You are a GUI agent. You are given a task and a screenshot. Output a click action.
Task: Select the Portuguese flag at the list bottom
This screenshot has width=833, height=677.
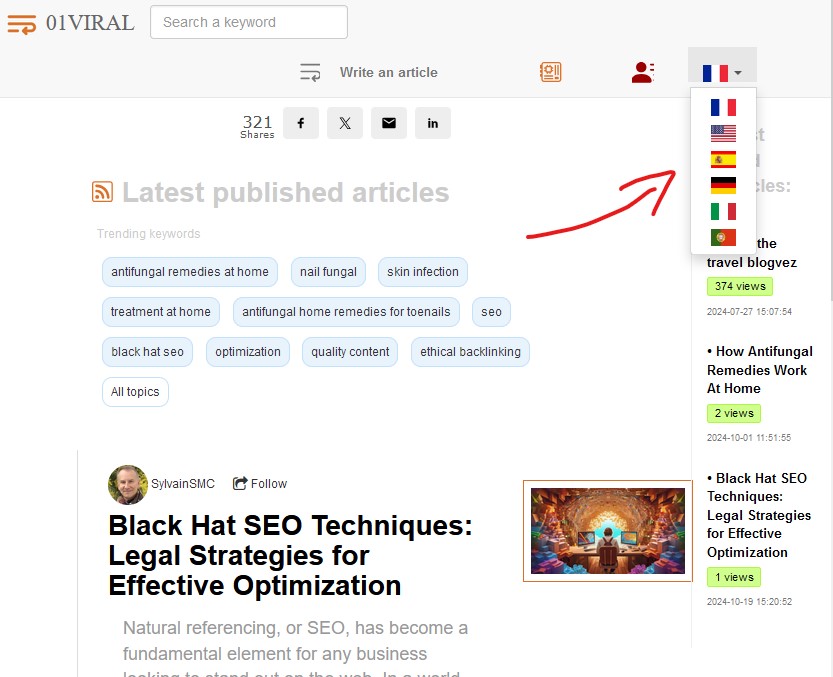[x=723, y=237]
